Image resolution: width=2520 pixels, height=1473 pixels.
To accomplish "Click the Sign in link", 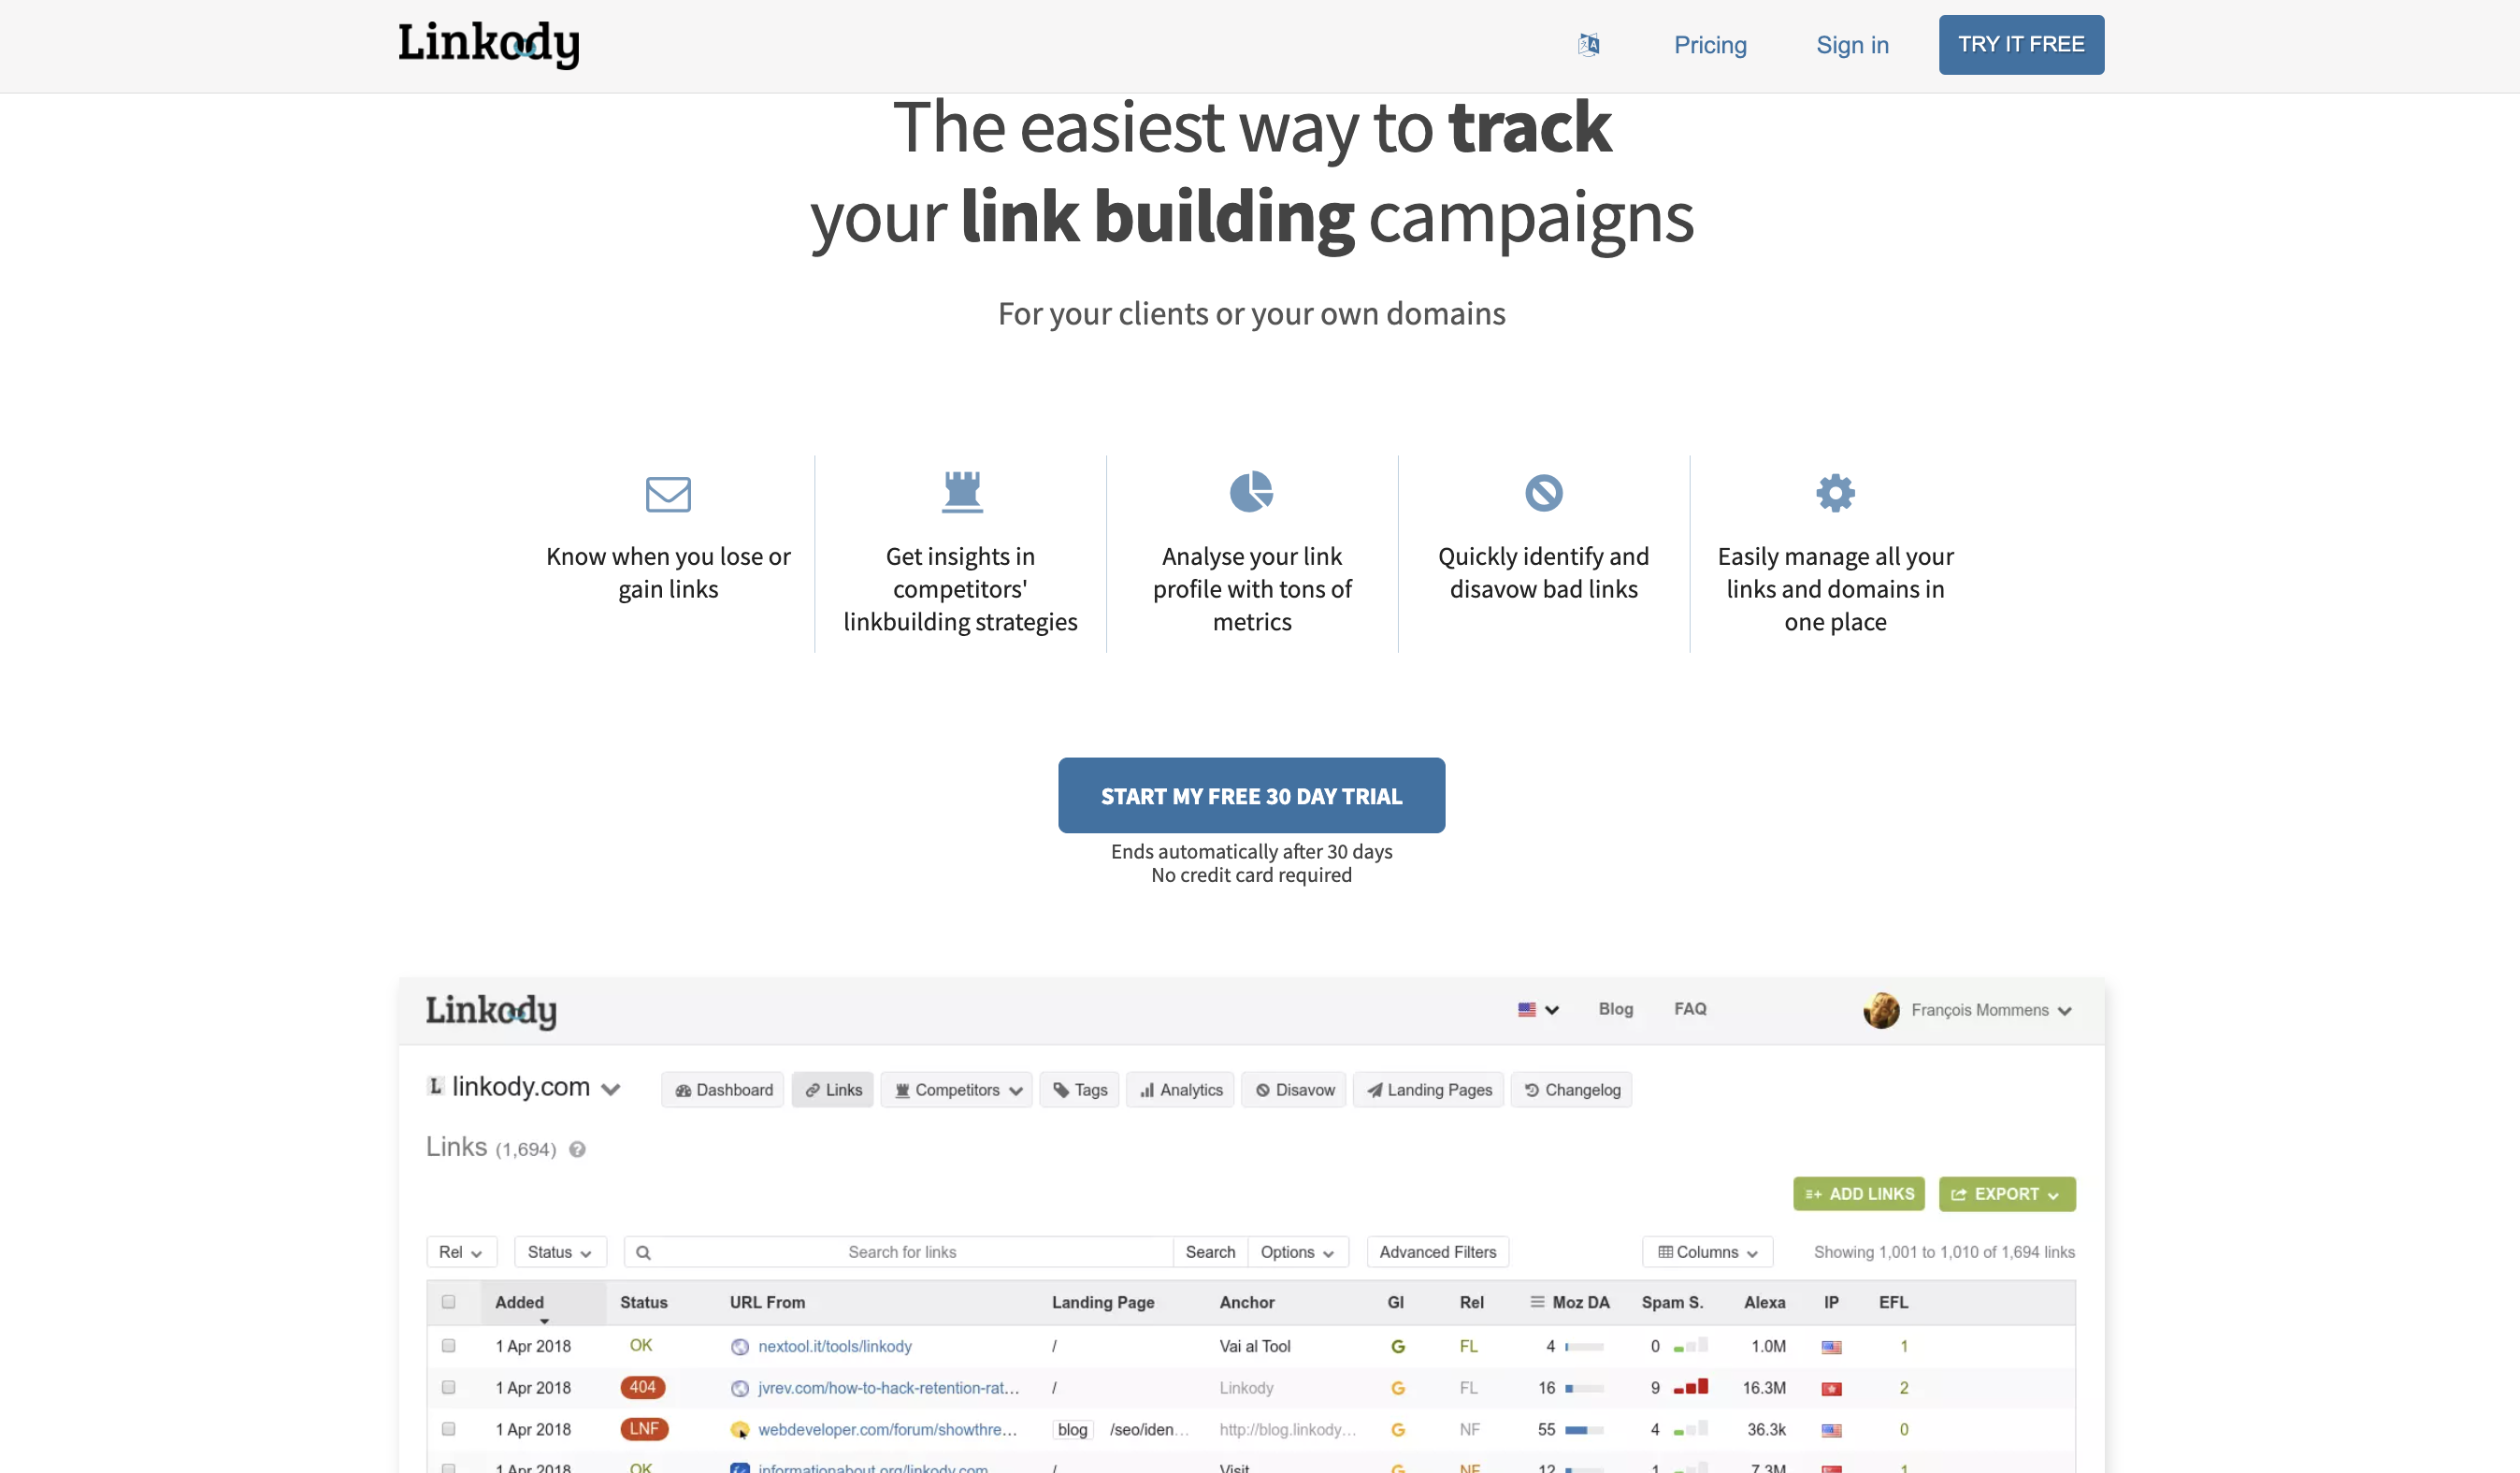I will pyautogui.click(x=1854, y=44).
